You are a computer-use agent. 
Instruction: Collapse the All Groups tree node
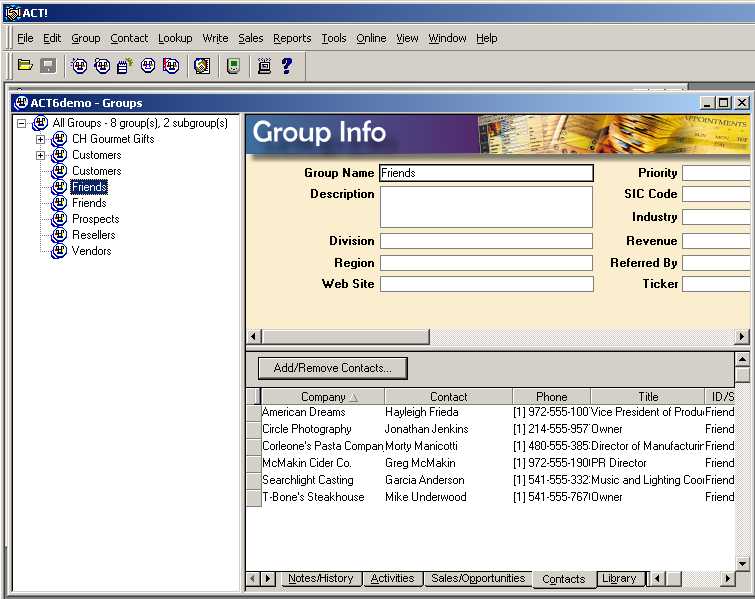[x=21, y=123]
